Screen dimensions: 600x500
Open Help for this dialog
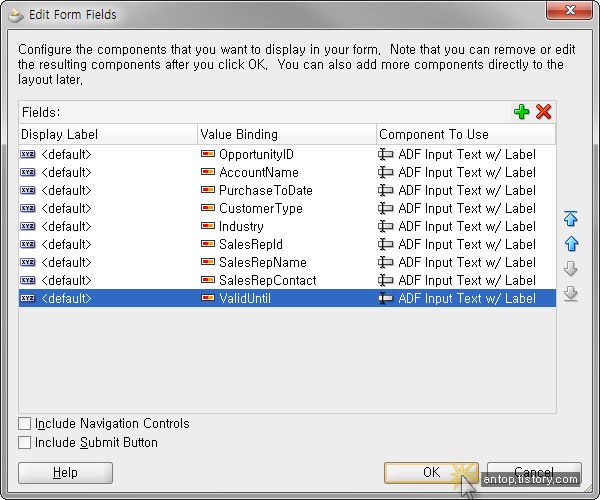[65, 473]
